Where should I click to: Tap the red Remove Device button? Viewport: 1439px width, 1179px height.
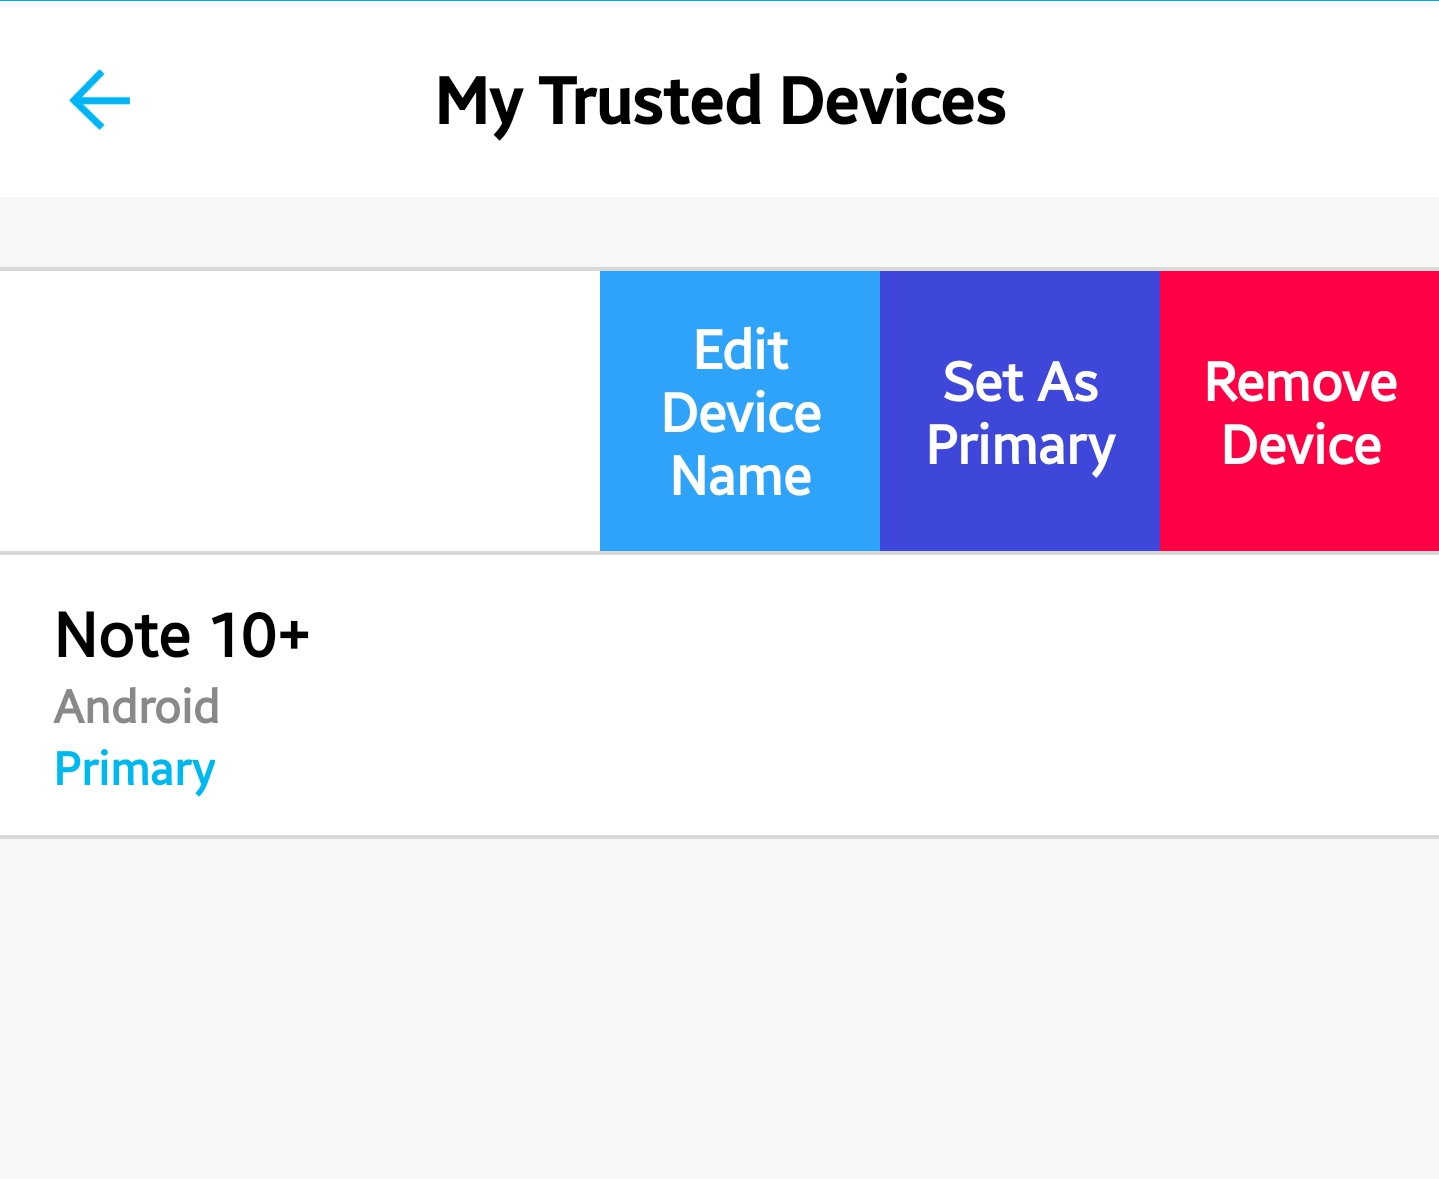[1300, 411]
